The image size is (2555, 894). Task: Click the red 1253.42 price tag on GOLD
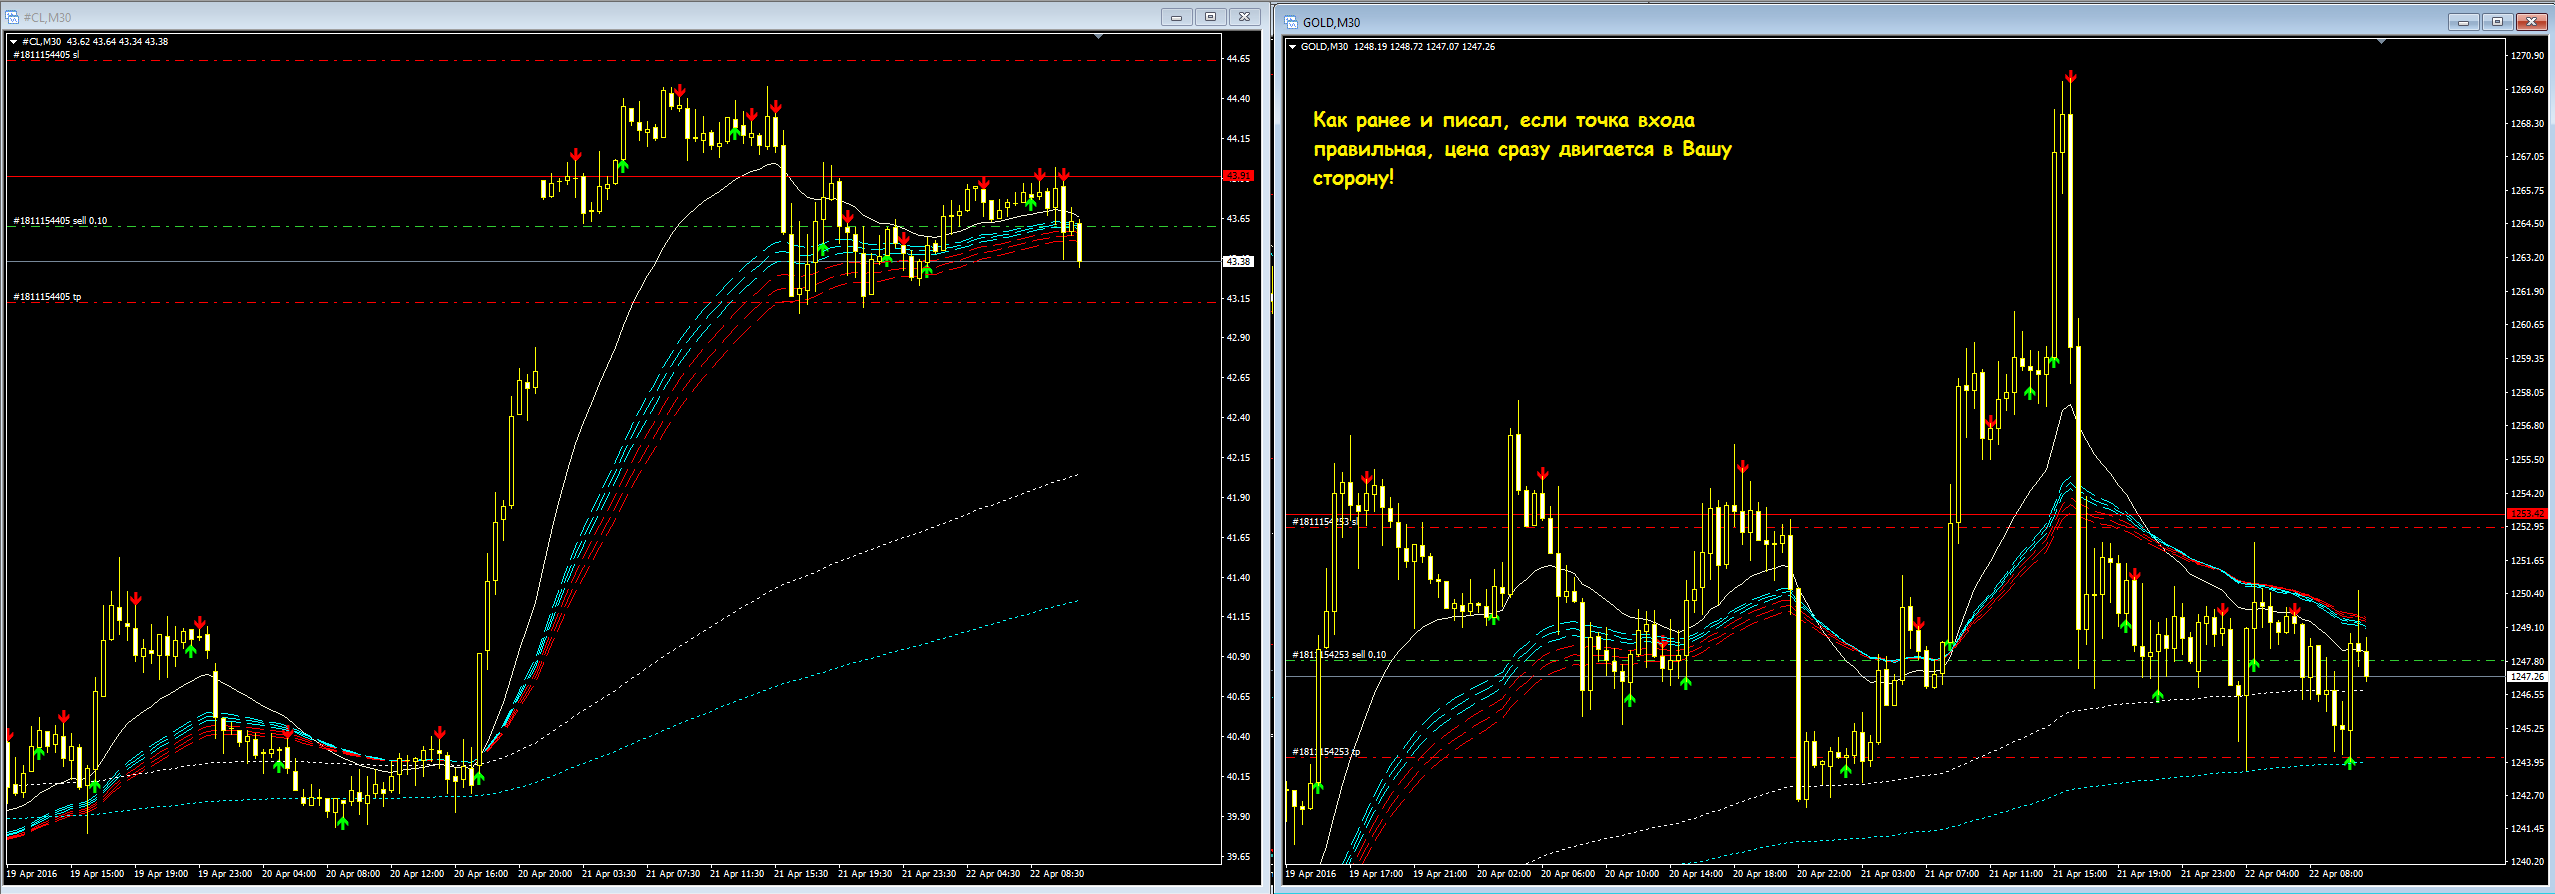coord(2527,514)
